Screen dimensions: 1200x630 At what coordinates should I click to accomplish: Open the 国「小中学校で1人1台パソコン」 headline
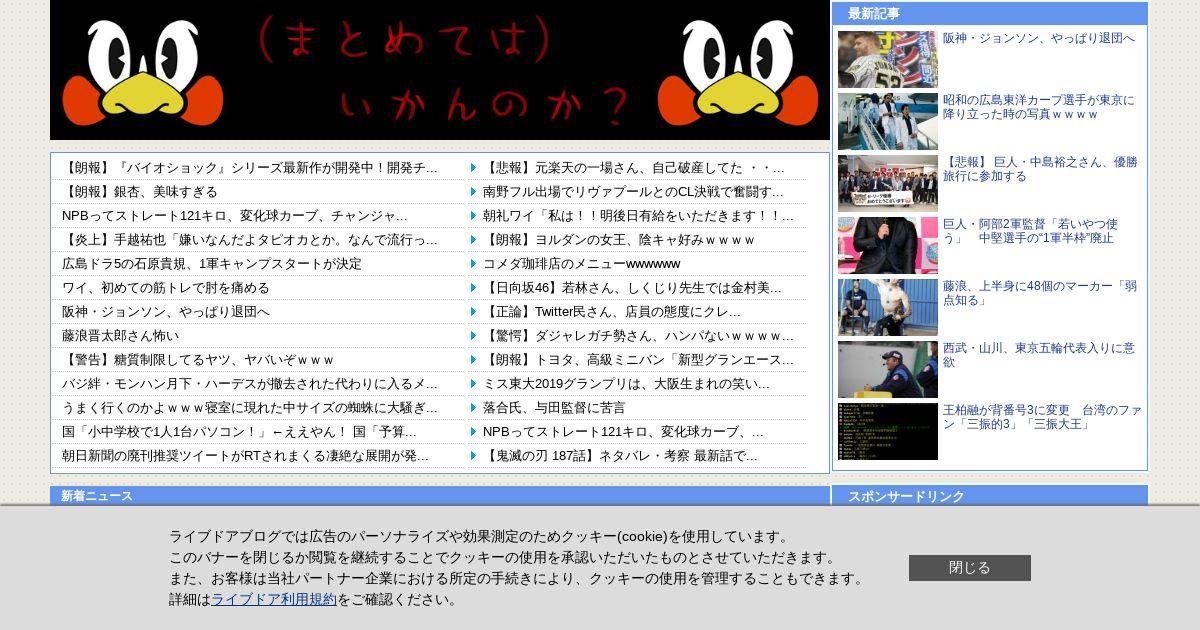click(240, 432)
